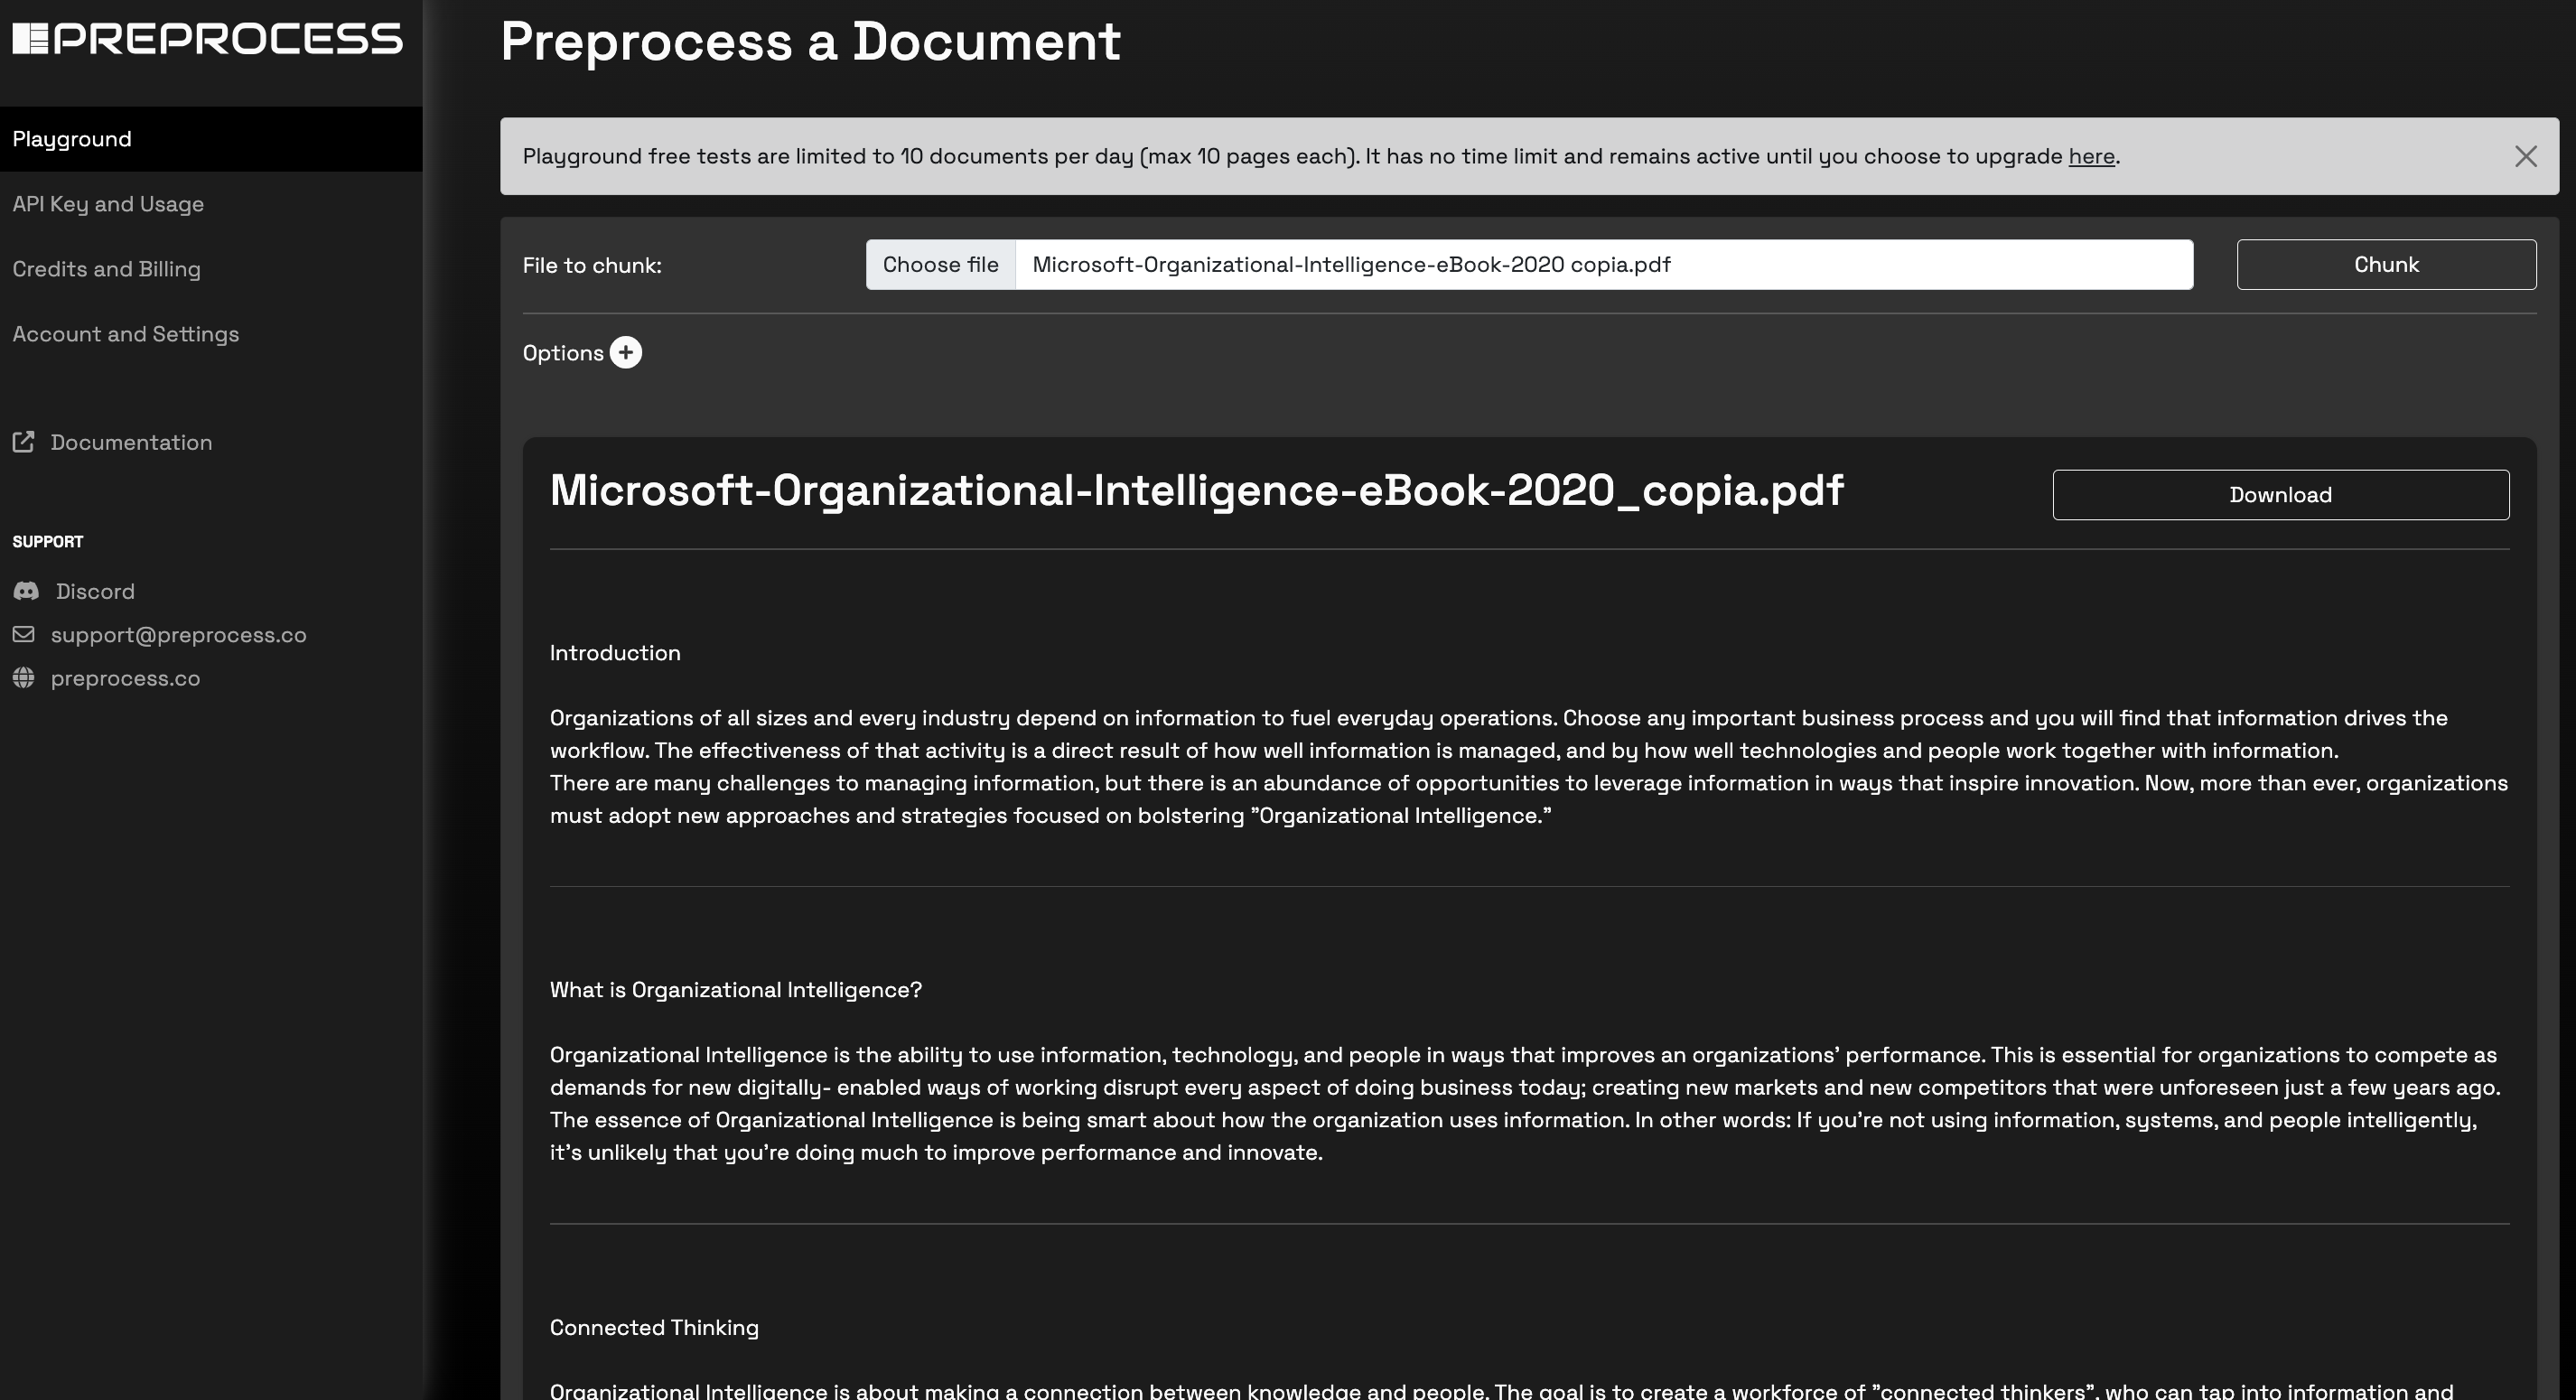The image size is (2576, 1400).
Task: Click support@preprocess.co email link
Action: [x=178, y=635]
